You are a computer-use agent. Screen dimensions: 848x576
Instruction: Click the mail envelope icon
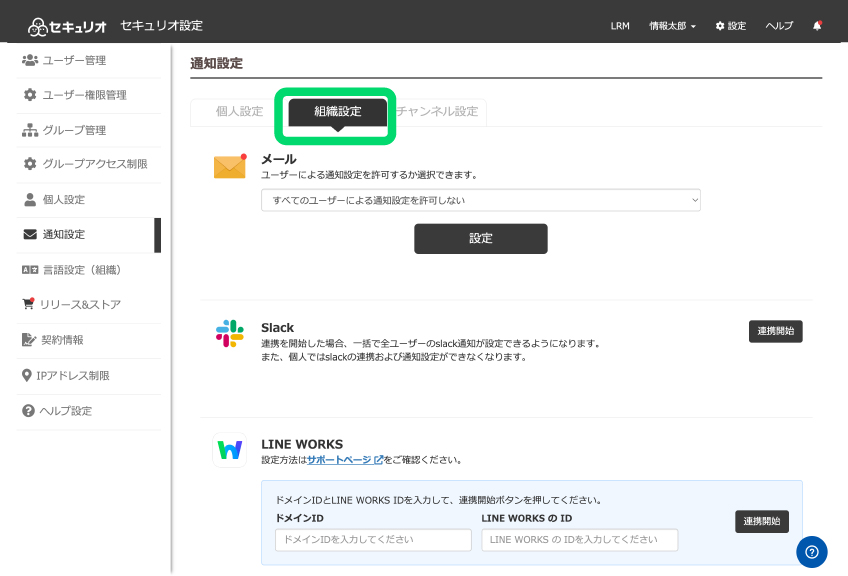tap(230, 167)
